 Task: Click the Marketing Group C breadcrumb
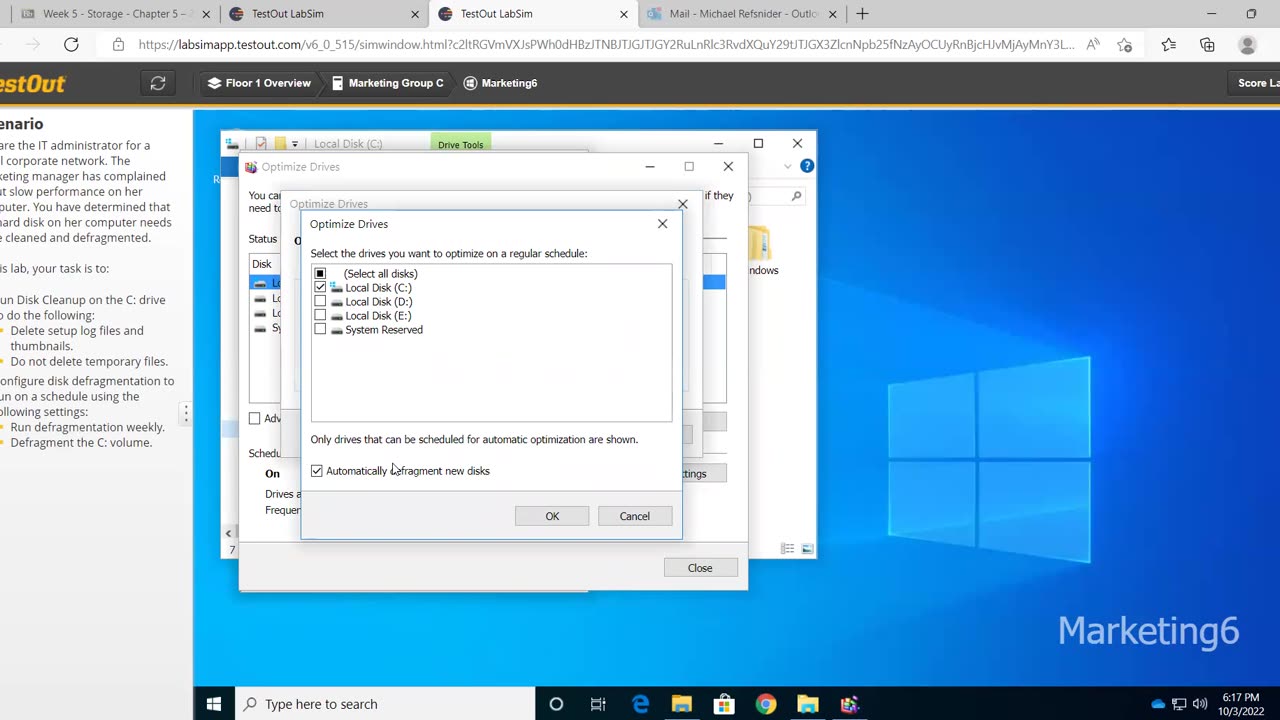point(387,83)
